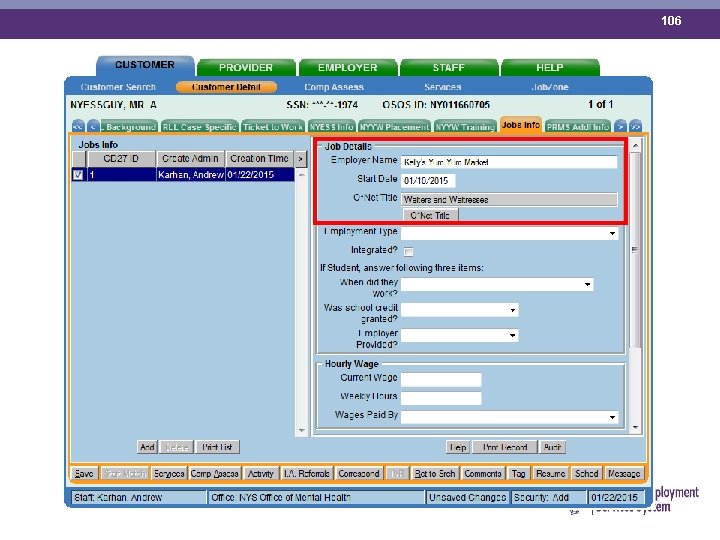Sort by CD27 ID column header
The width and height of the screenshot is (720, 540).
click(121, 159)
